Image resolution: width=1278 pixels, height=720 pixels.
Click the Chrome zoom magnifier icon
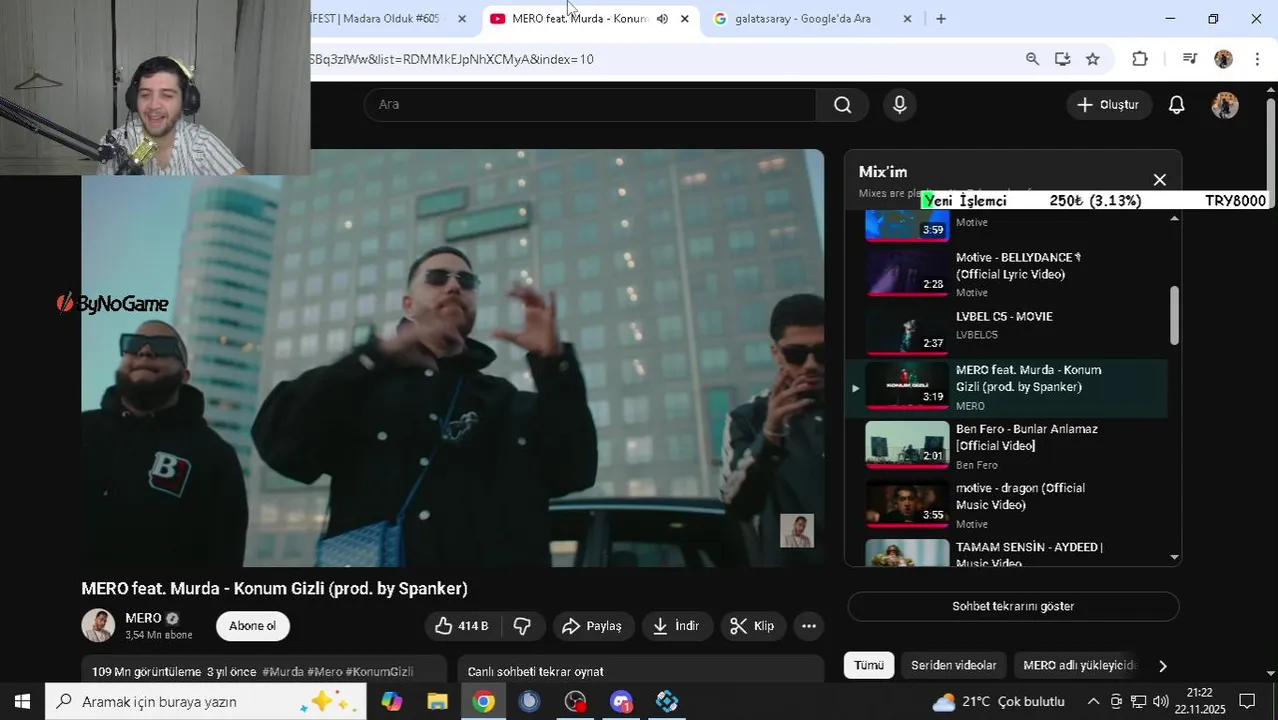pos(1032,59)
